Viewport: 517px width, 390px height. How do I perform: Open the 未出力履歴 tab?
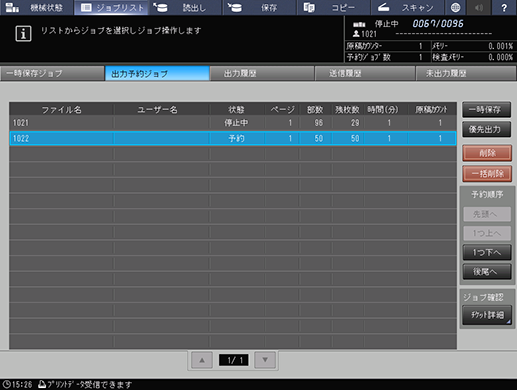(466, 73)
